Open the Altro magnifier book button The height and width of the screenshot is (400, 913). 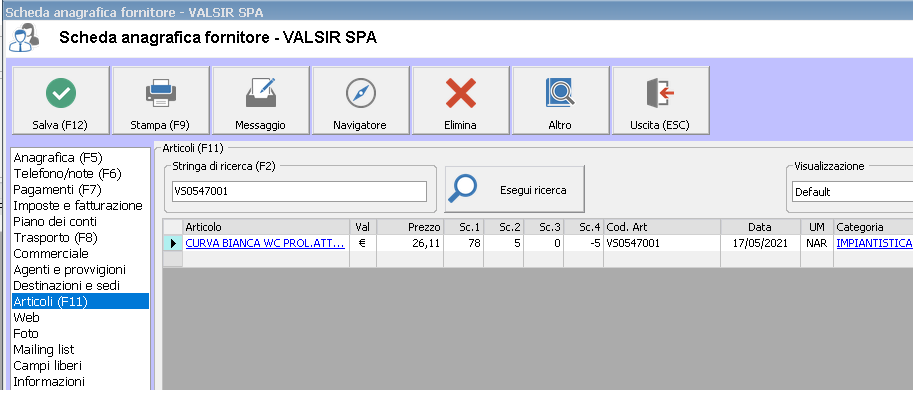pyautogui.click(x=561, y=100)
